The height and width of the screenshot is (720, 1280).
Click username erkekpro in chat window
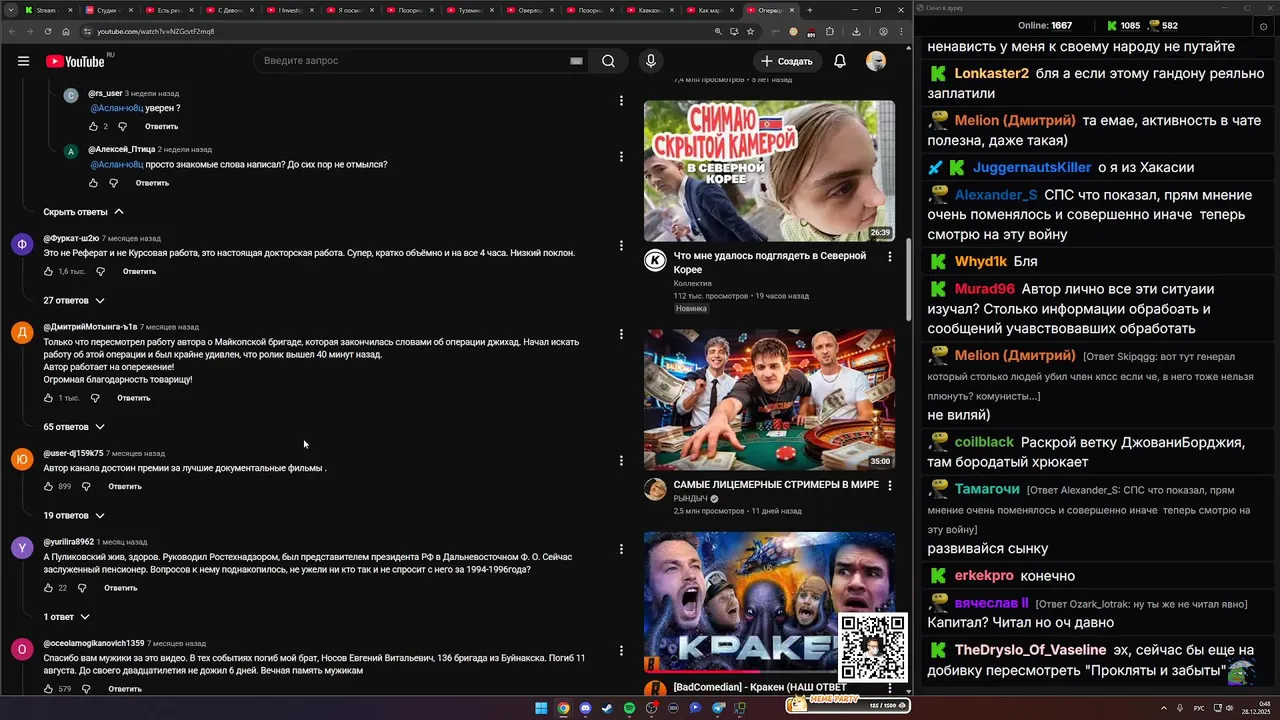pyautogui.click(x=984, y=575)
